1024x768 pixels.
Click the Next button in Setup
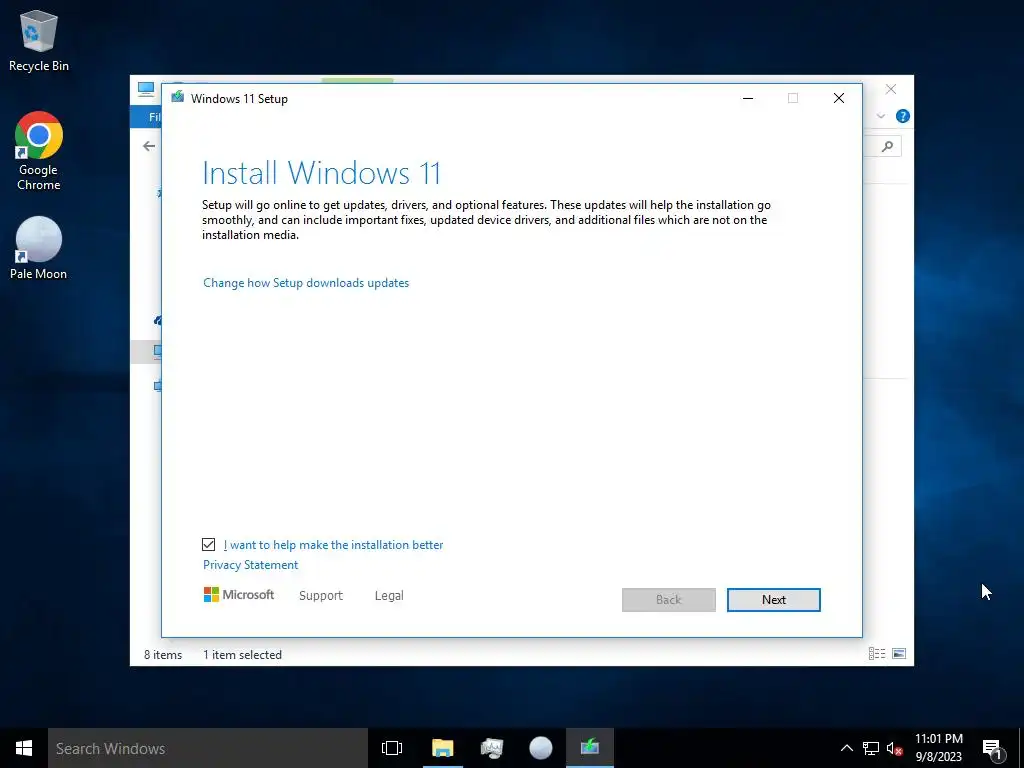click(x=773, y=600)
